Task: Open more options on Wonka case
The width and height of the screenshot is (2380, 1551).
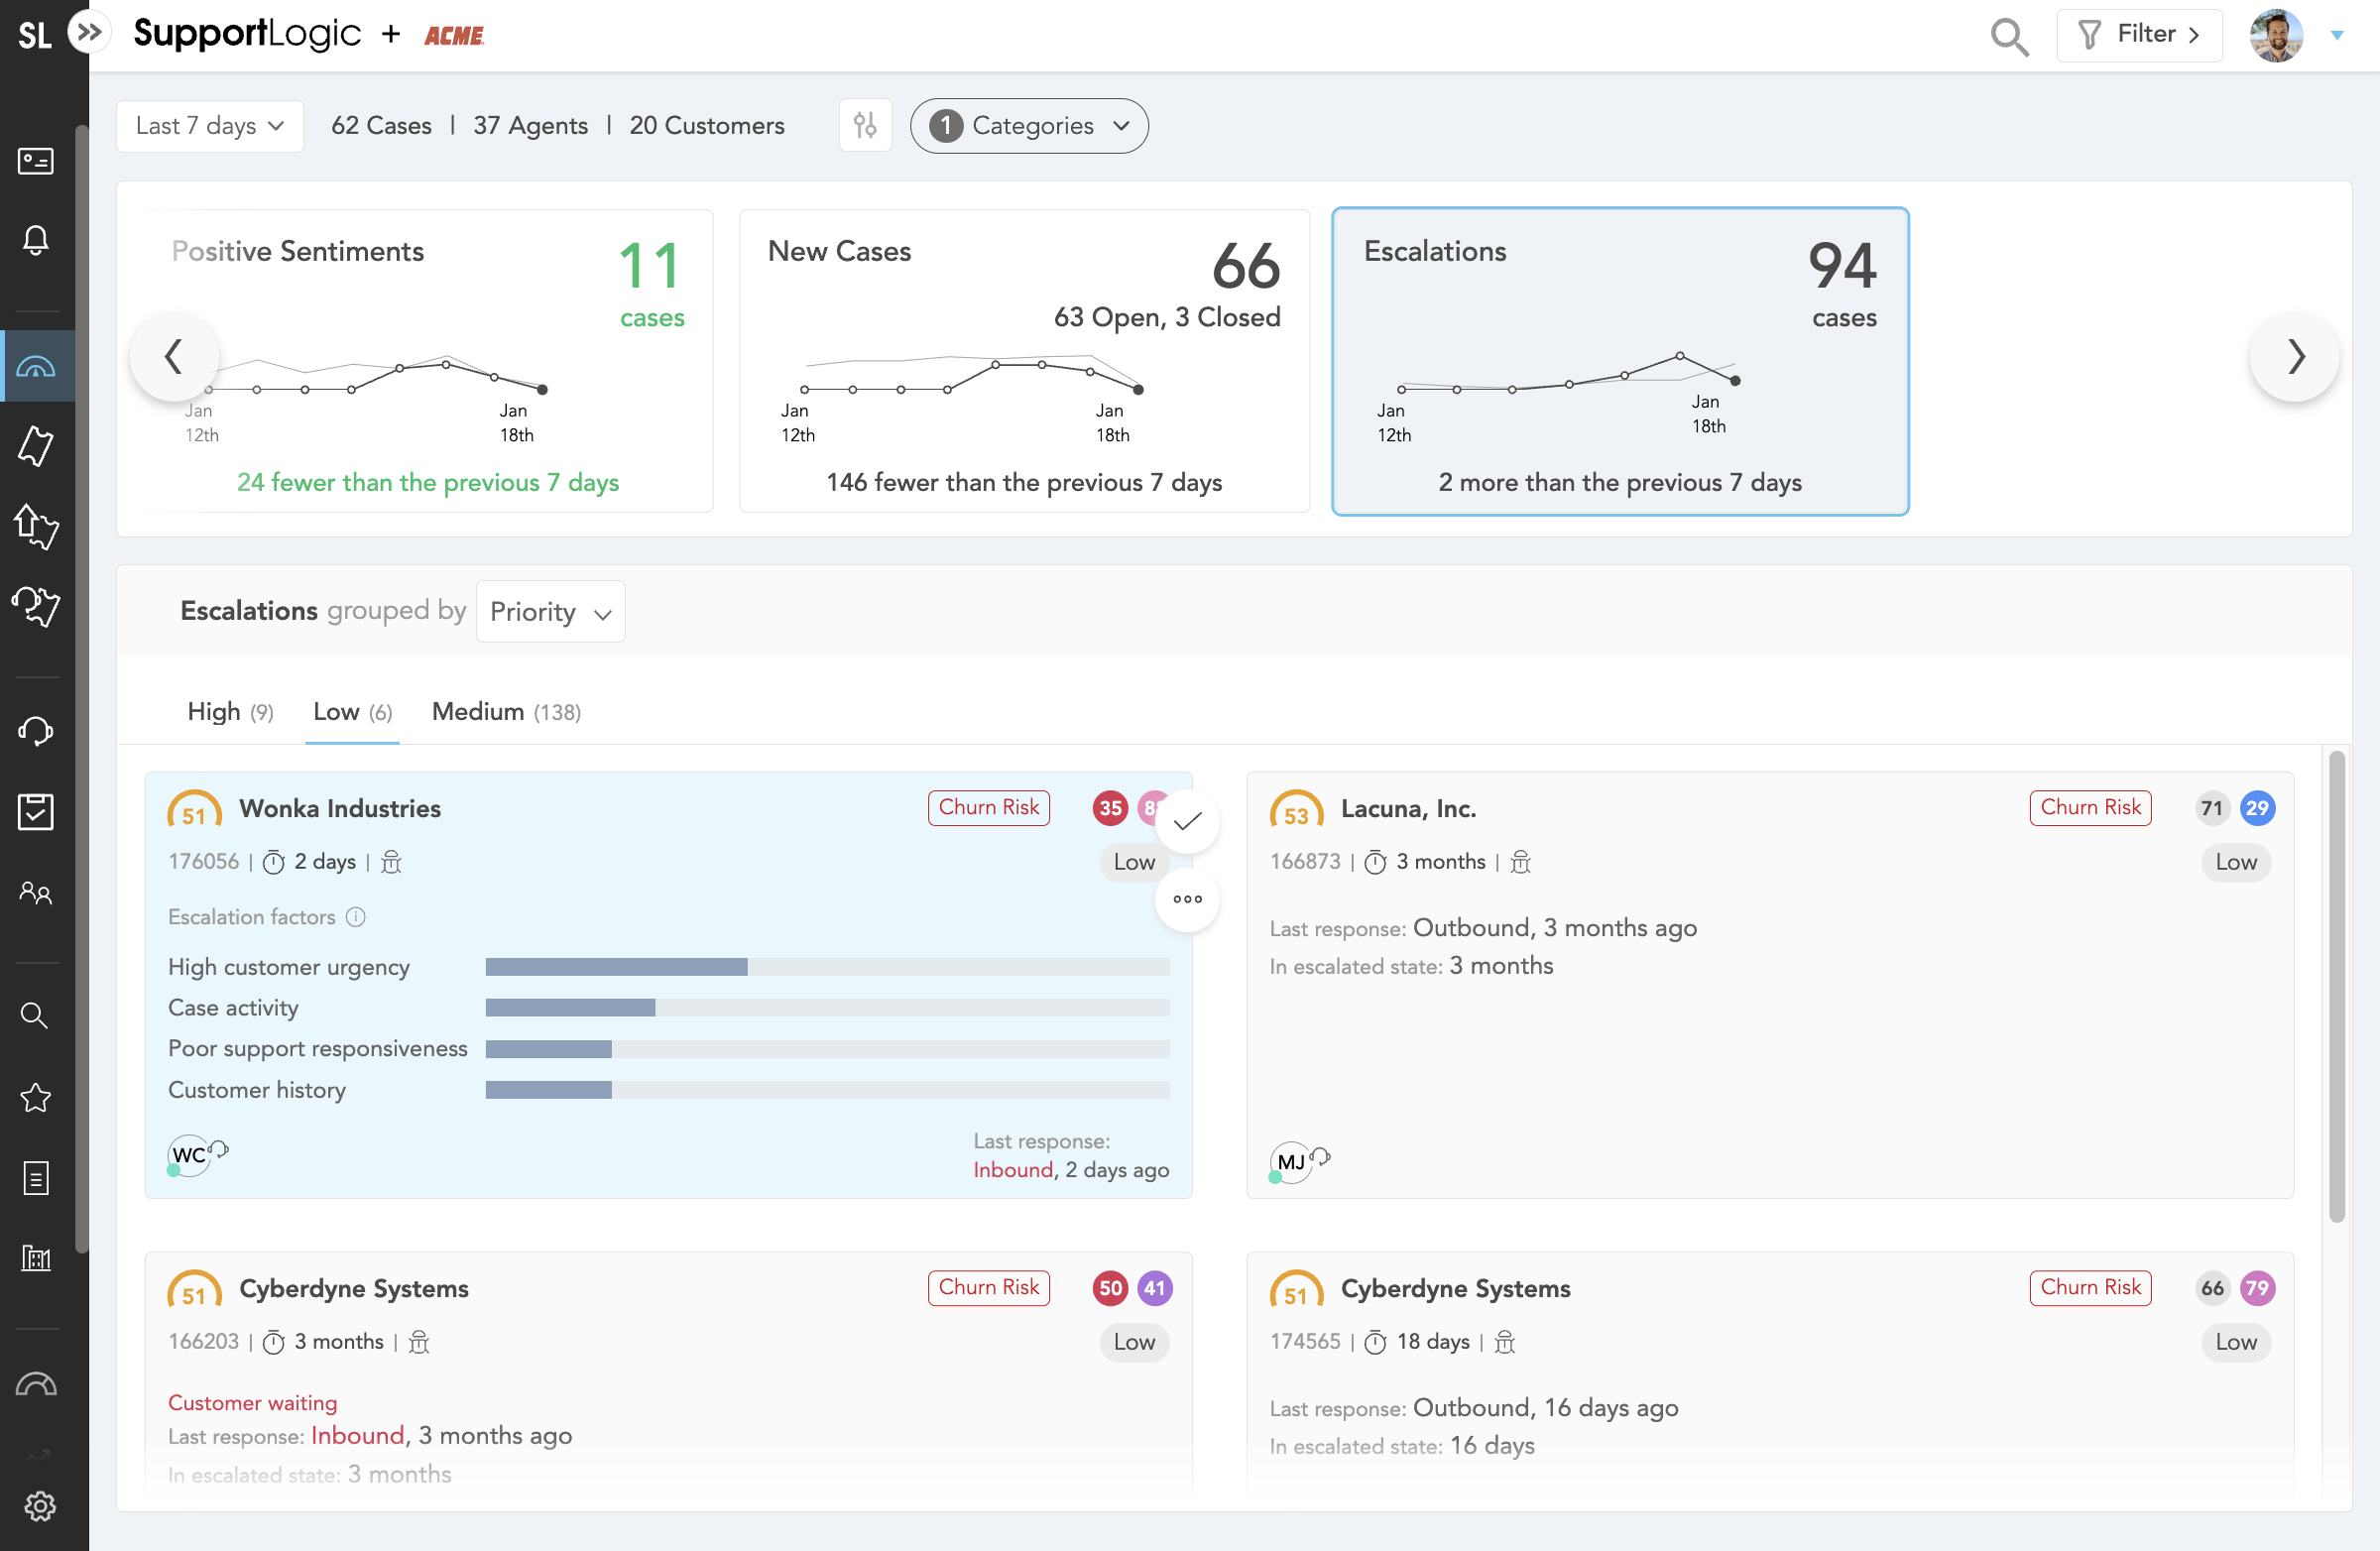Action: pyautogui.click(x=1187, y=899)
